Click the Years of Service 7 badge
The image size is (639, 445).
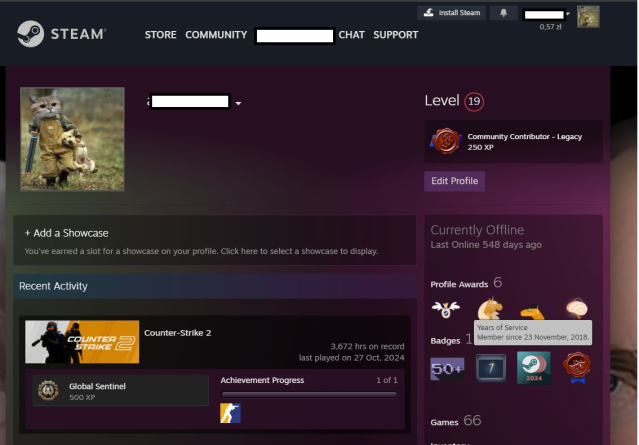[491, 368]
